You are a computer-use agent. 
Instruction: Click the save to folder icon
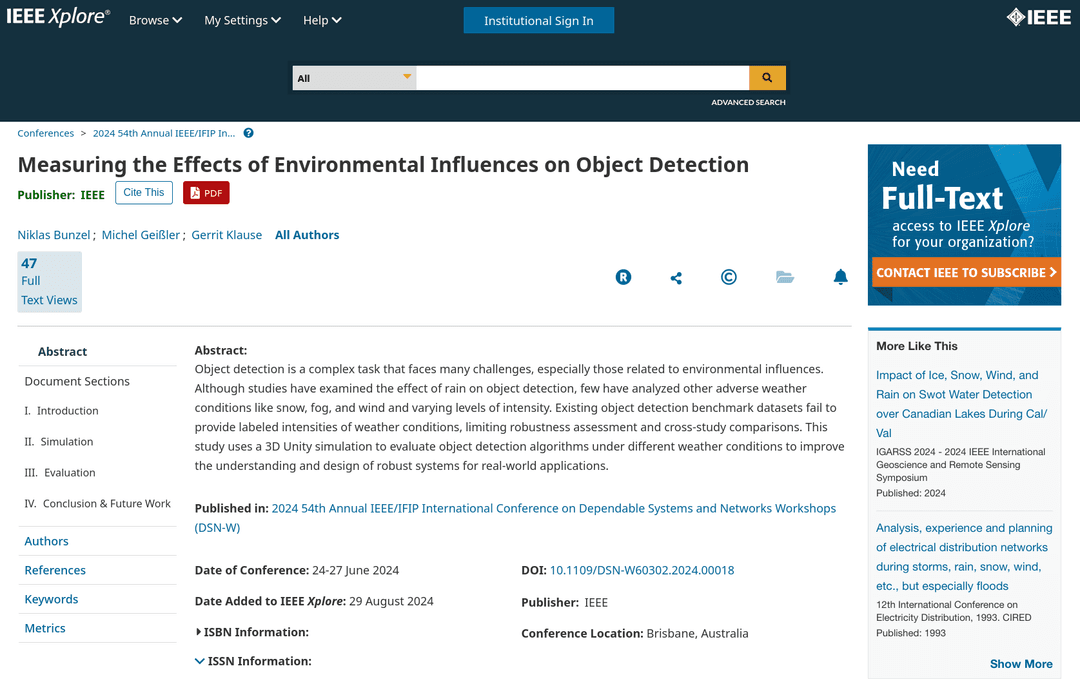[x=785, y=277]
